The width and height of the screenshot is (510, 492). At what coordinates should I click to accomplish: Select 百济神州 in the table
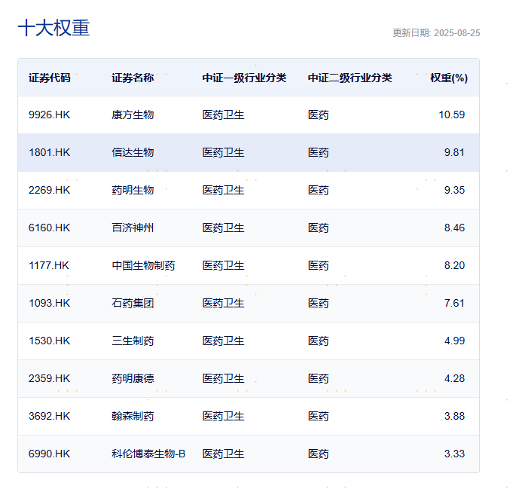(133, 228)
